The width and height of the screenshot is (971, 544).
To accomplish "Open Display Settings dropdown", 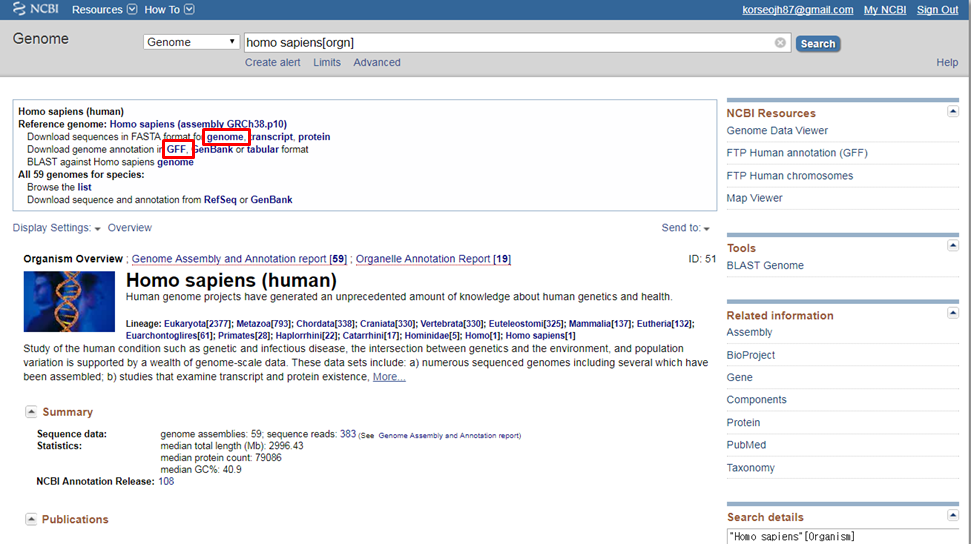I will coord(56,228).
